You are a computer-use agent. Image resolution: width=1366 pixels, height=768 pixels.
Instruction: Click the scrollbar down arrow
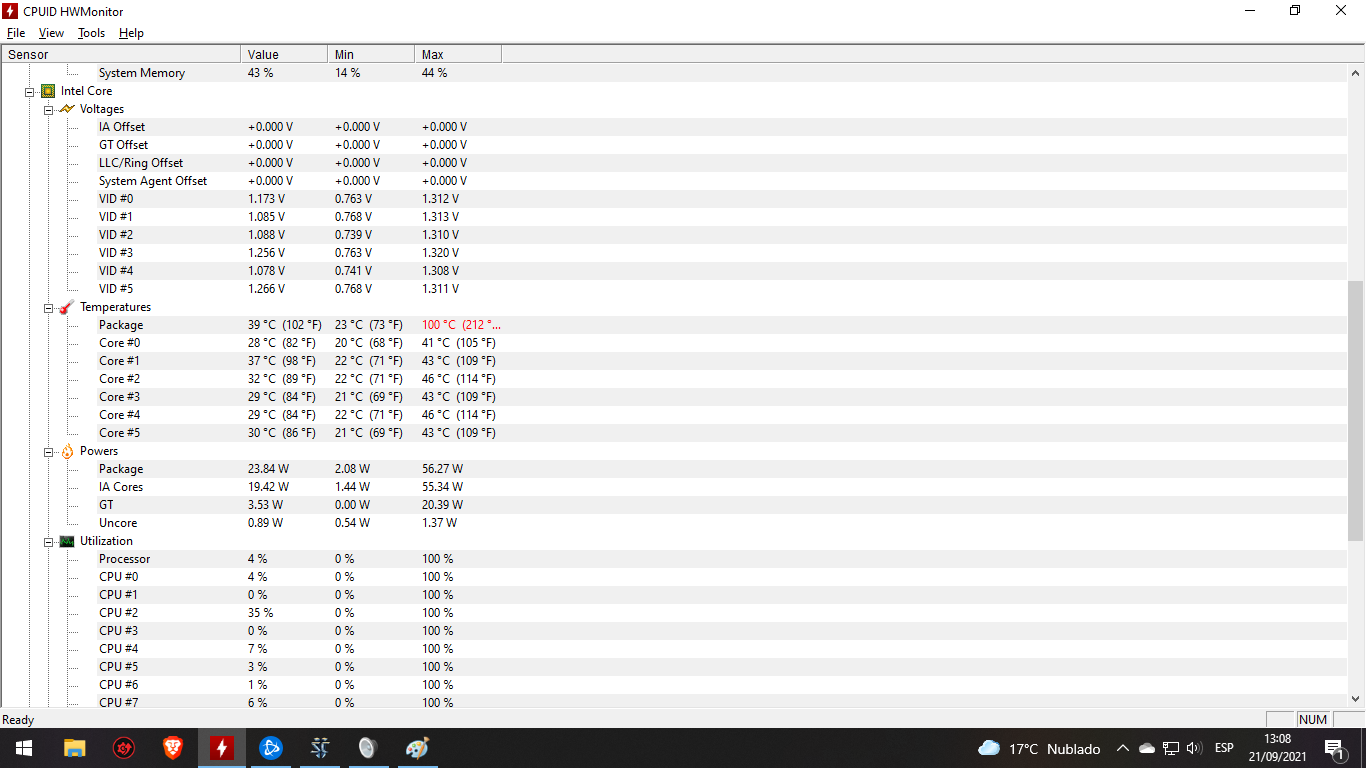click(x=1356, y=699)
